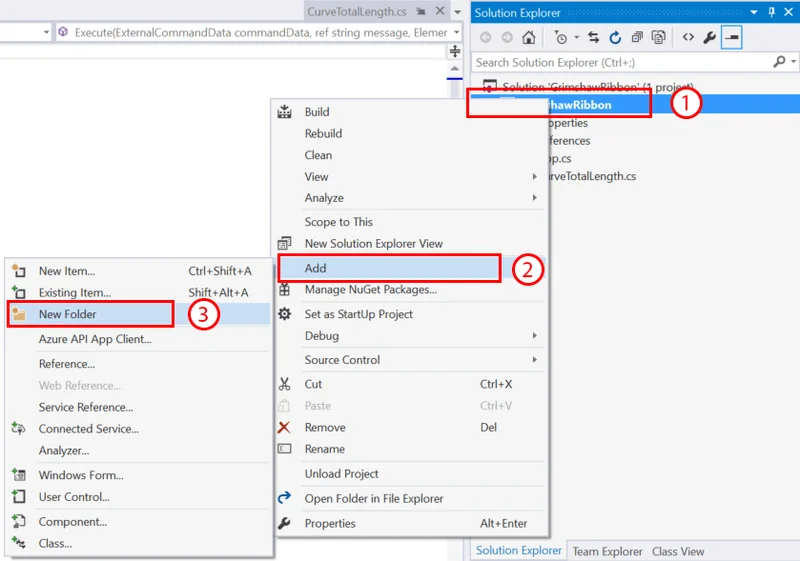Choose Scope to This
This screenshot has height=561, width=800.
point(412,222)
